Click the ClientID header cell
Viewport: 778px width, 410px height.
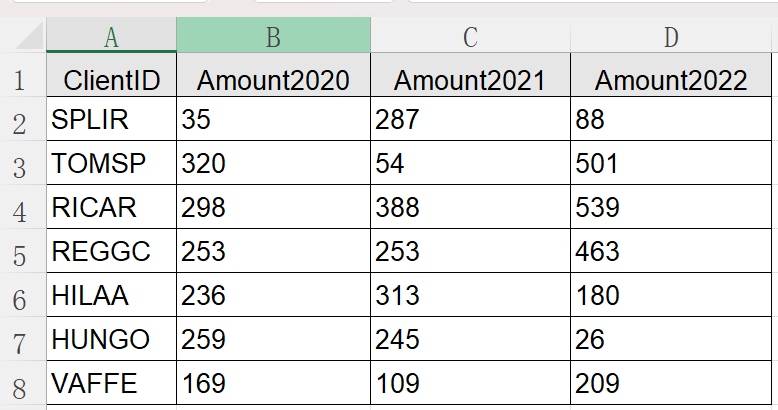[x=111, y=81]
